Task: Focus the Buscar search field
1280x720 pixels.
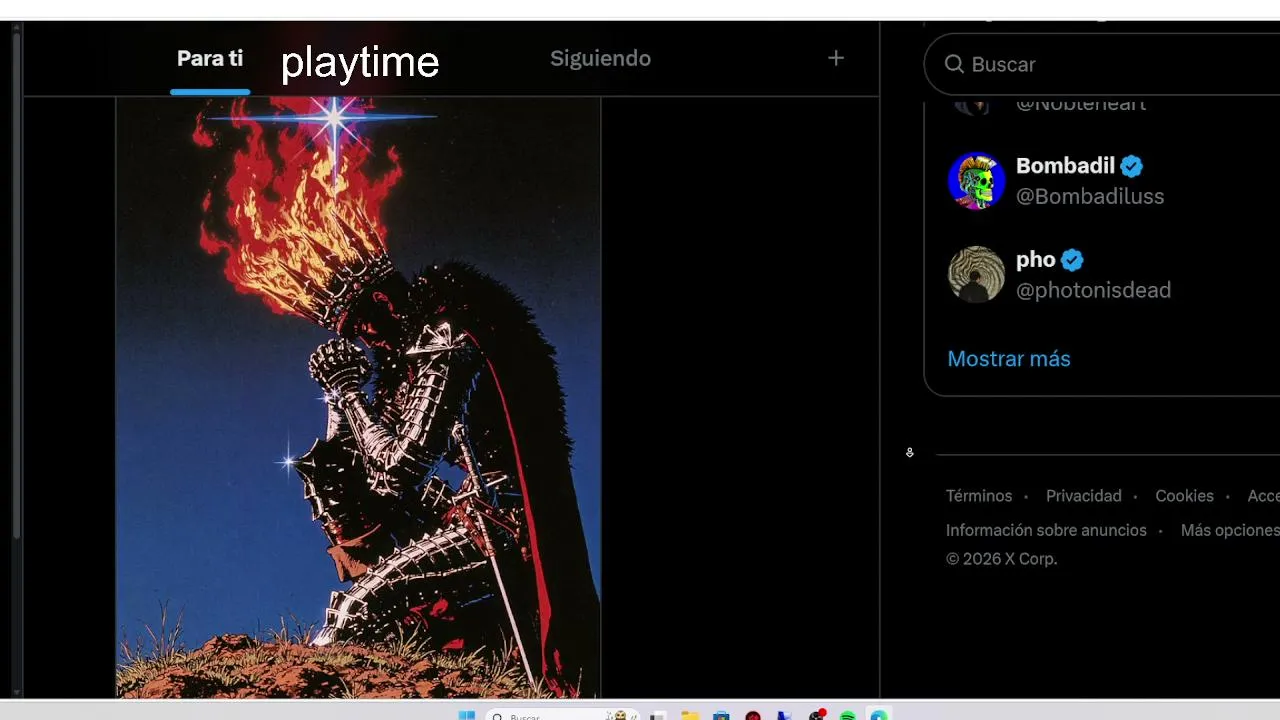Action: 1102,64
